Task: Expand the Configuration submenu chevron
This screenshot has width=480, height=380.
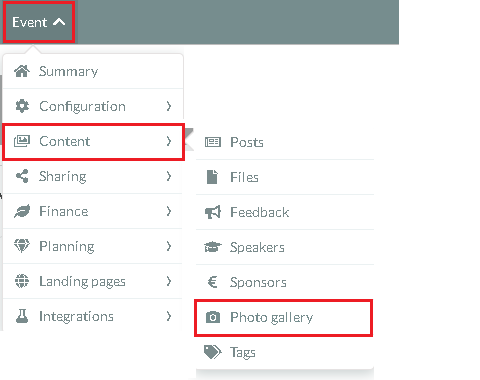Action: pos(169,106)
